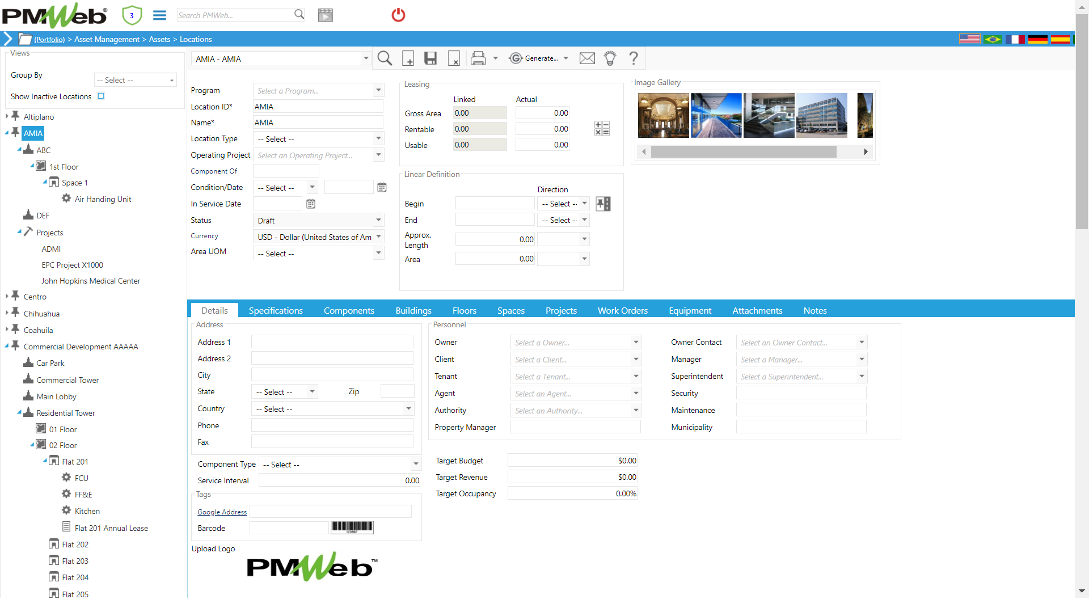Click the search magnifier in top bar
The width and height of the screenshot is (1089, 600).
(299, 14)
